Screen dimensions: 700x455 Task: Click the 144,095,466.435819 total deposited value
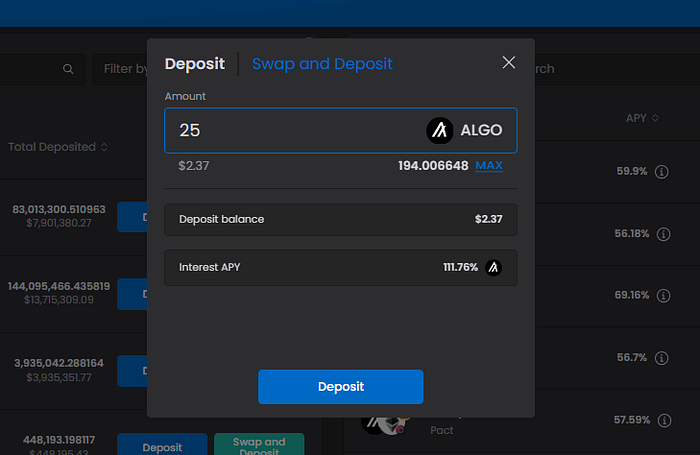point(59,286)
